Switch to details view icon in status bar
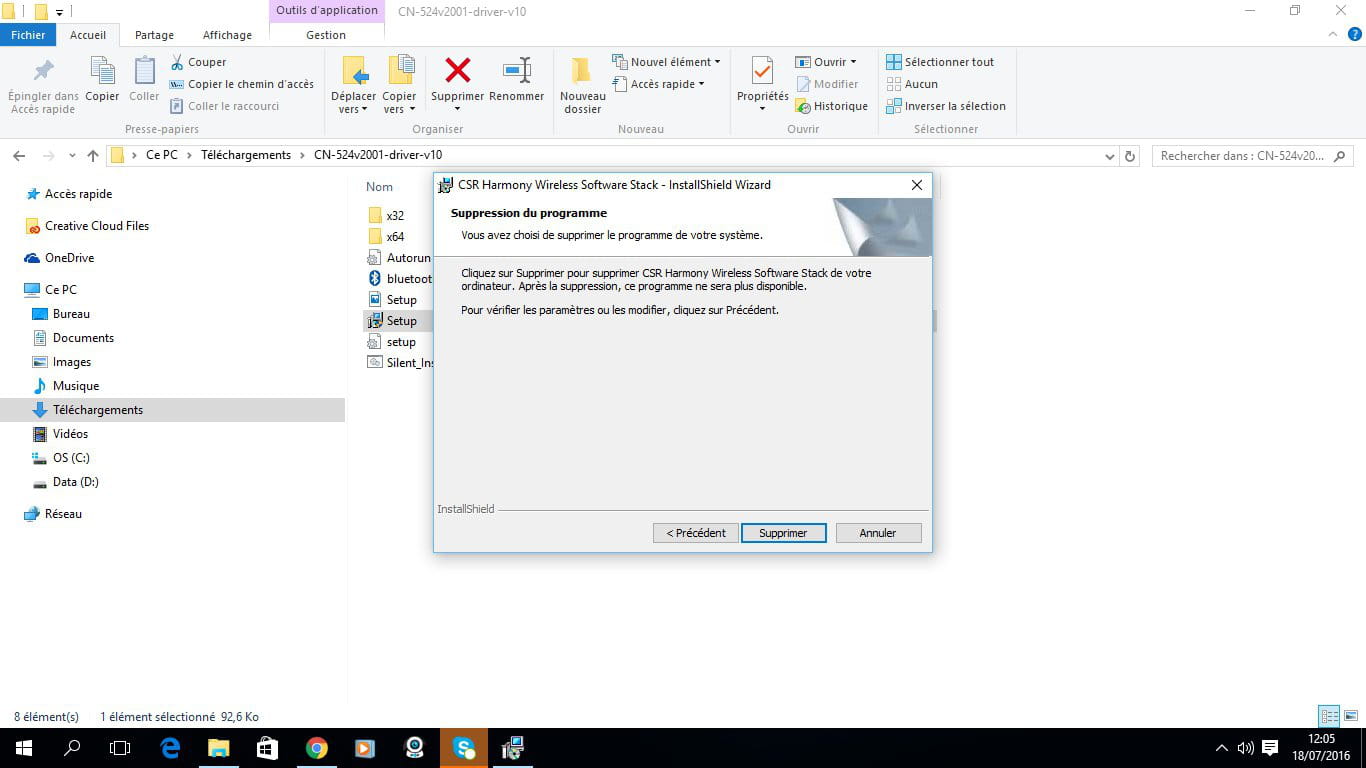This screenshot has height=768, width=1366. tap(1329, 716)
